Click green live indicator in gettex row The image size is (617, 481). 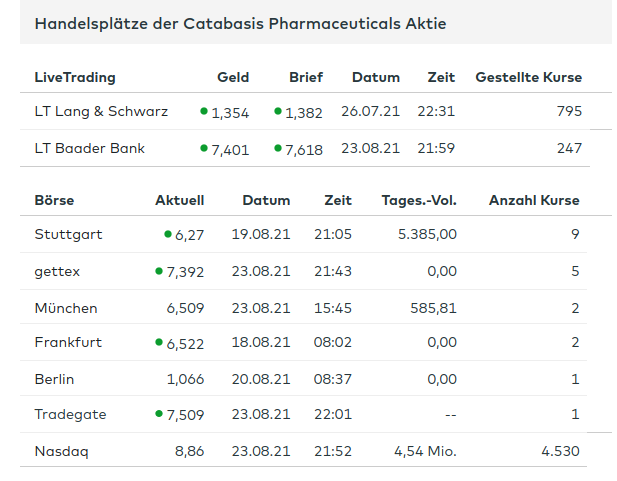pyautogui.click(x=158, y=271)
